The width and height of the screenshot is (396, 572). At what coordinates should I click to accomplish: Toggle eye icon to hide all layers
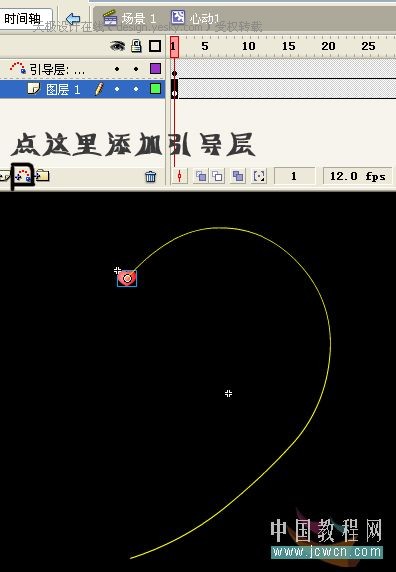(117, 46)
